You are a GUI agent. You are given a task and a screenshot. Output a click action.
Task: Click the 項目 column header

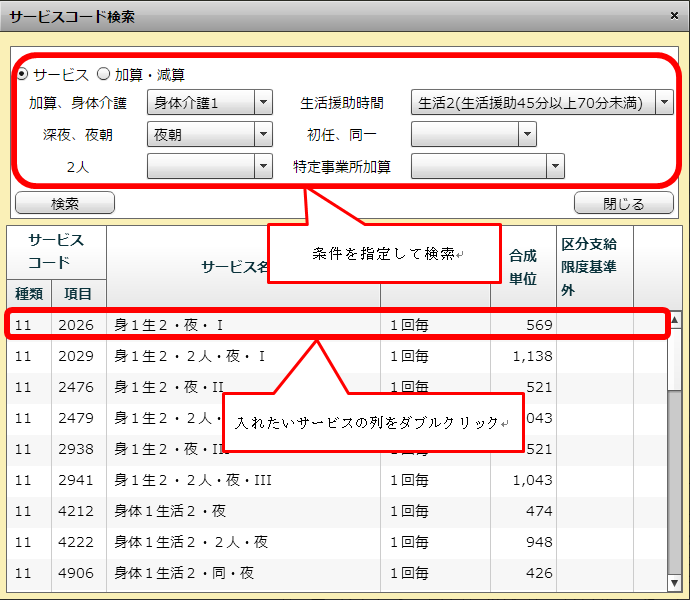coord(78,294)
